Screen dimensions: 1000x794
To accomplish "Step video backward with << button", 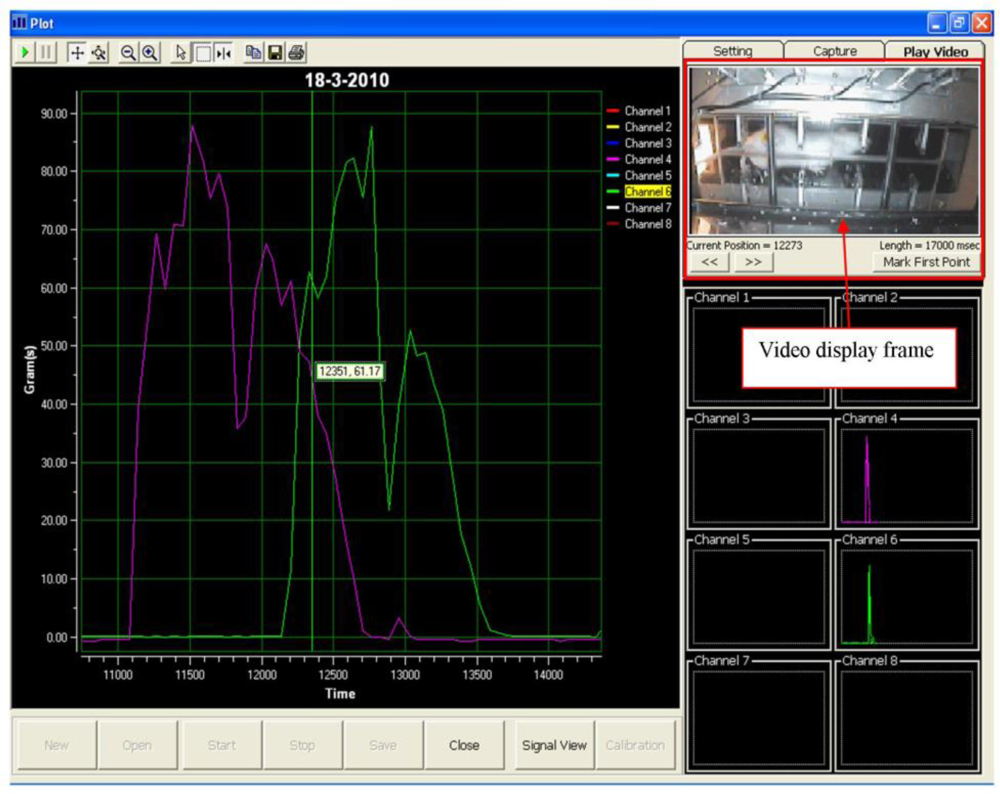I will 709,262.
